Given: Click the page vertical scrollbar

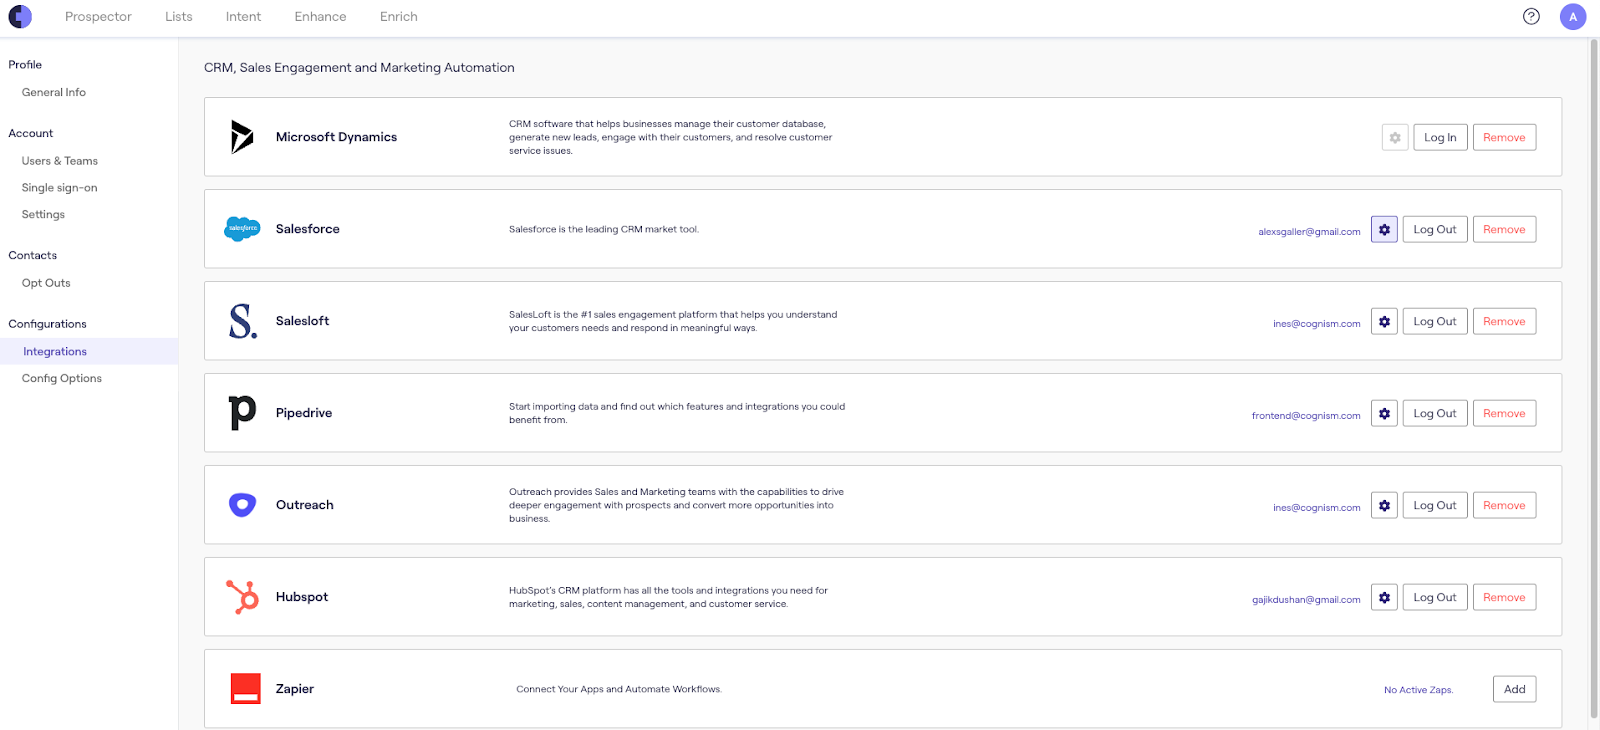Looking at the screenshot, I should (x=1594, y=380).
